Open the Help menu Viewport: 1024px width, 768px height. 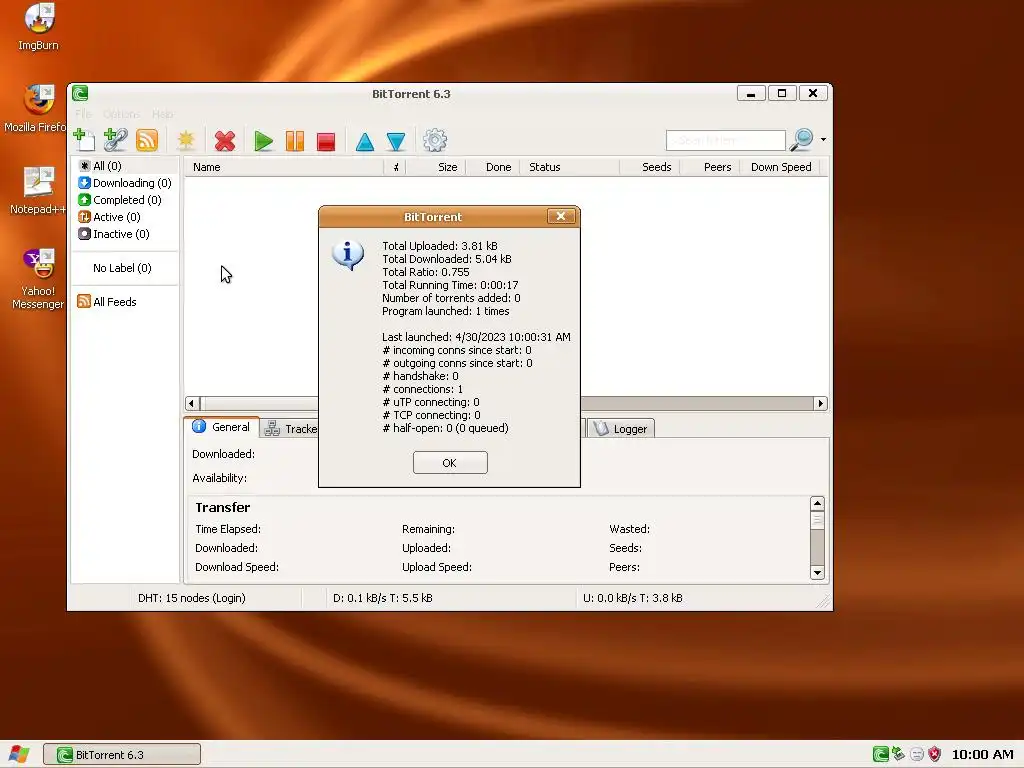pyautogui.click(x=163, y=114)
